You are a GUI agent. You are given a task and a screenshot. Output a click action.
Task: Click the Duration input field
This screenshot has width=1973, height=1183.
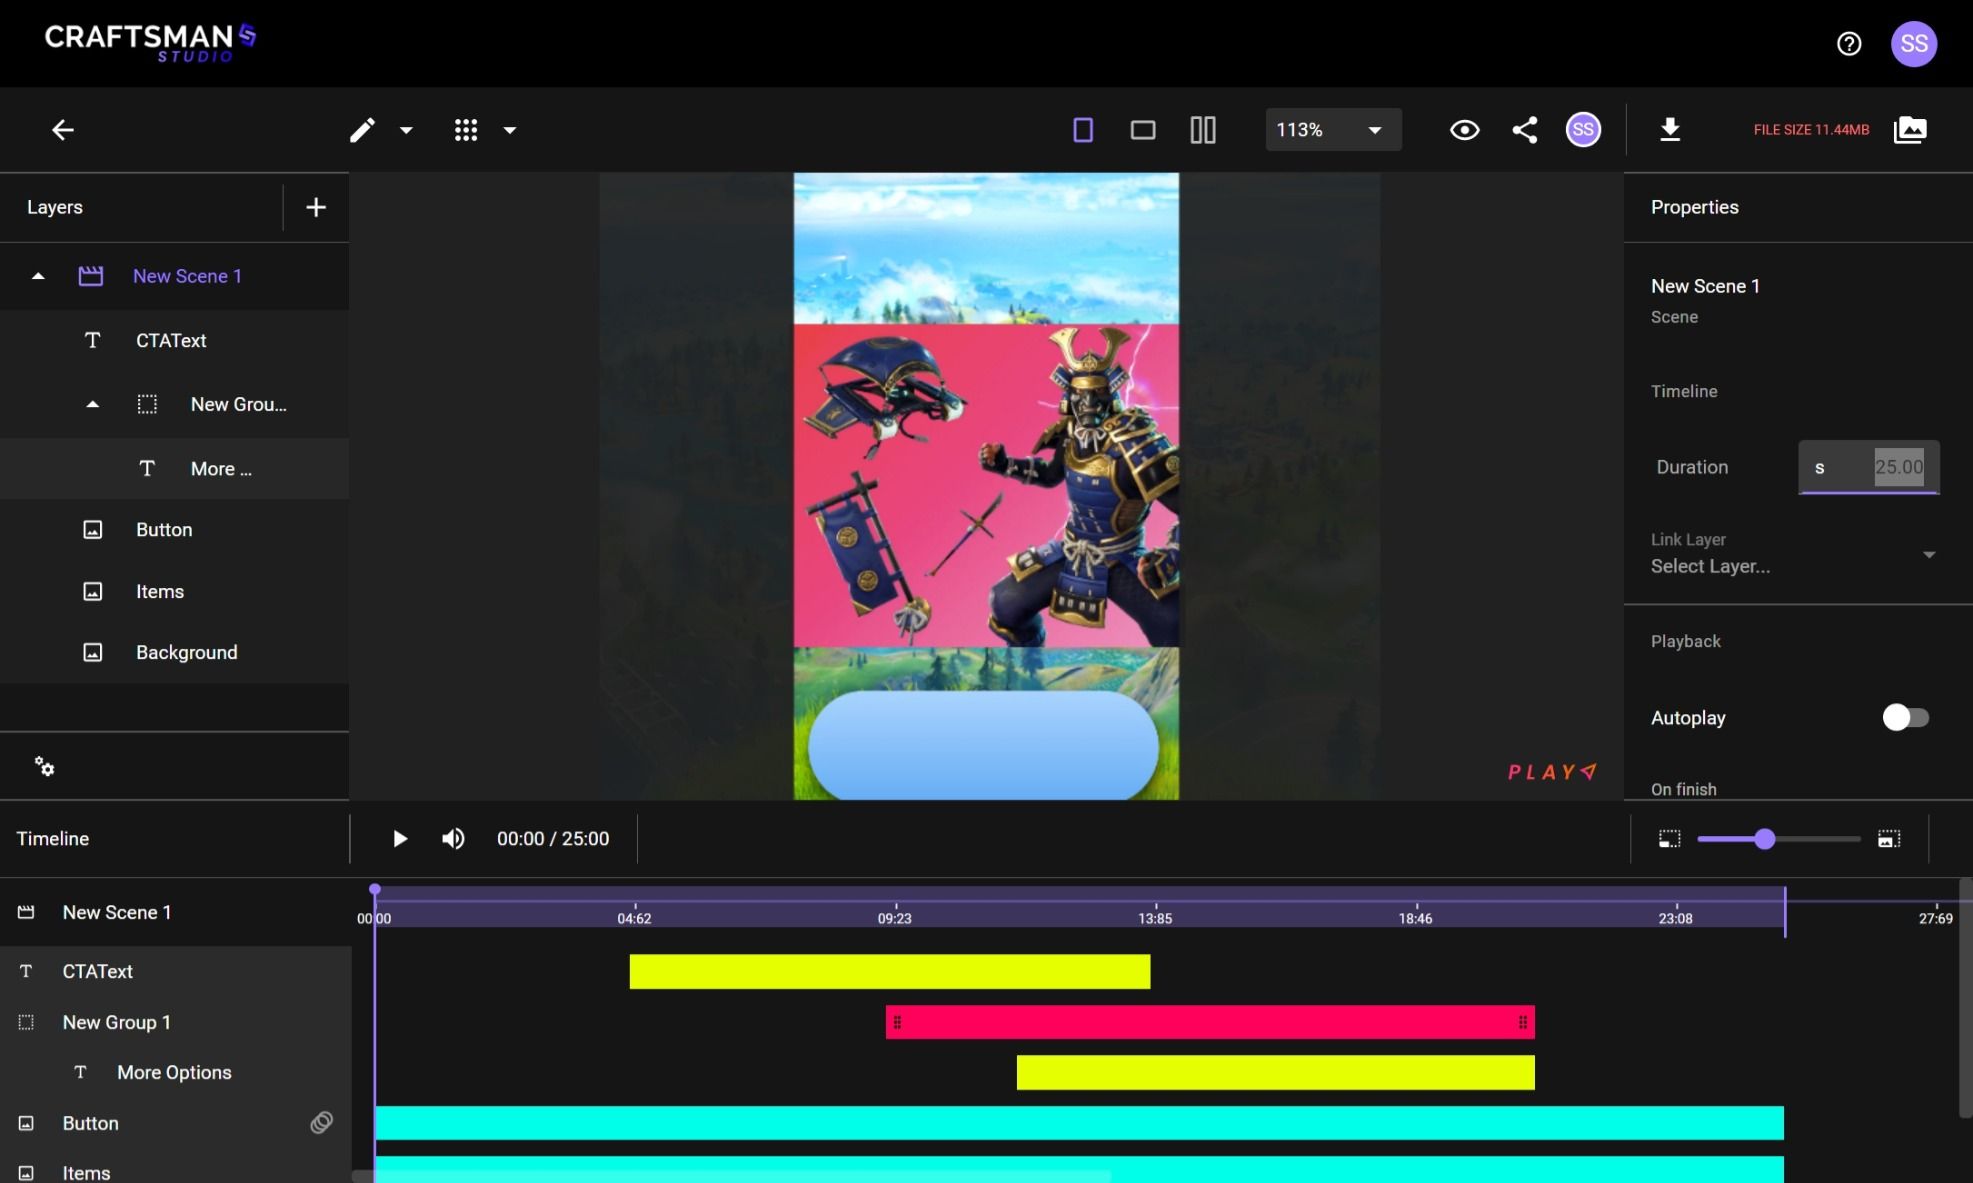click(x=1869, y=467)
